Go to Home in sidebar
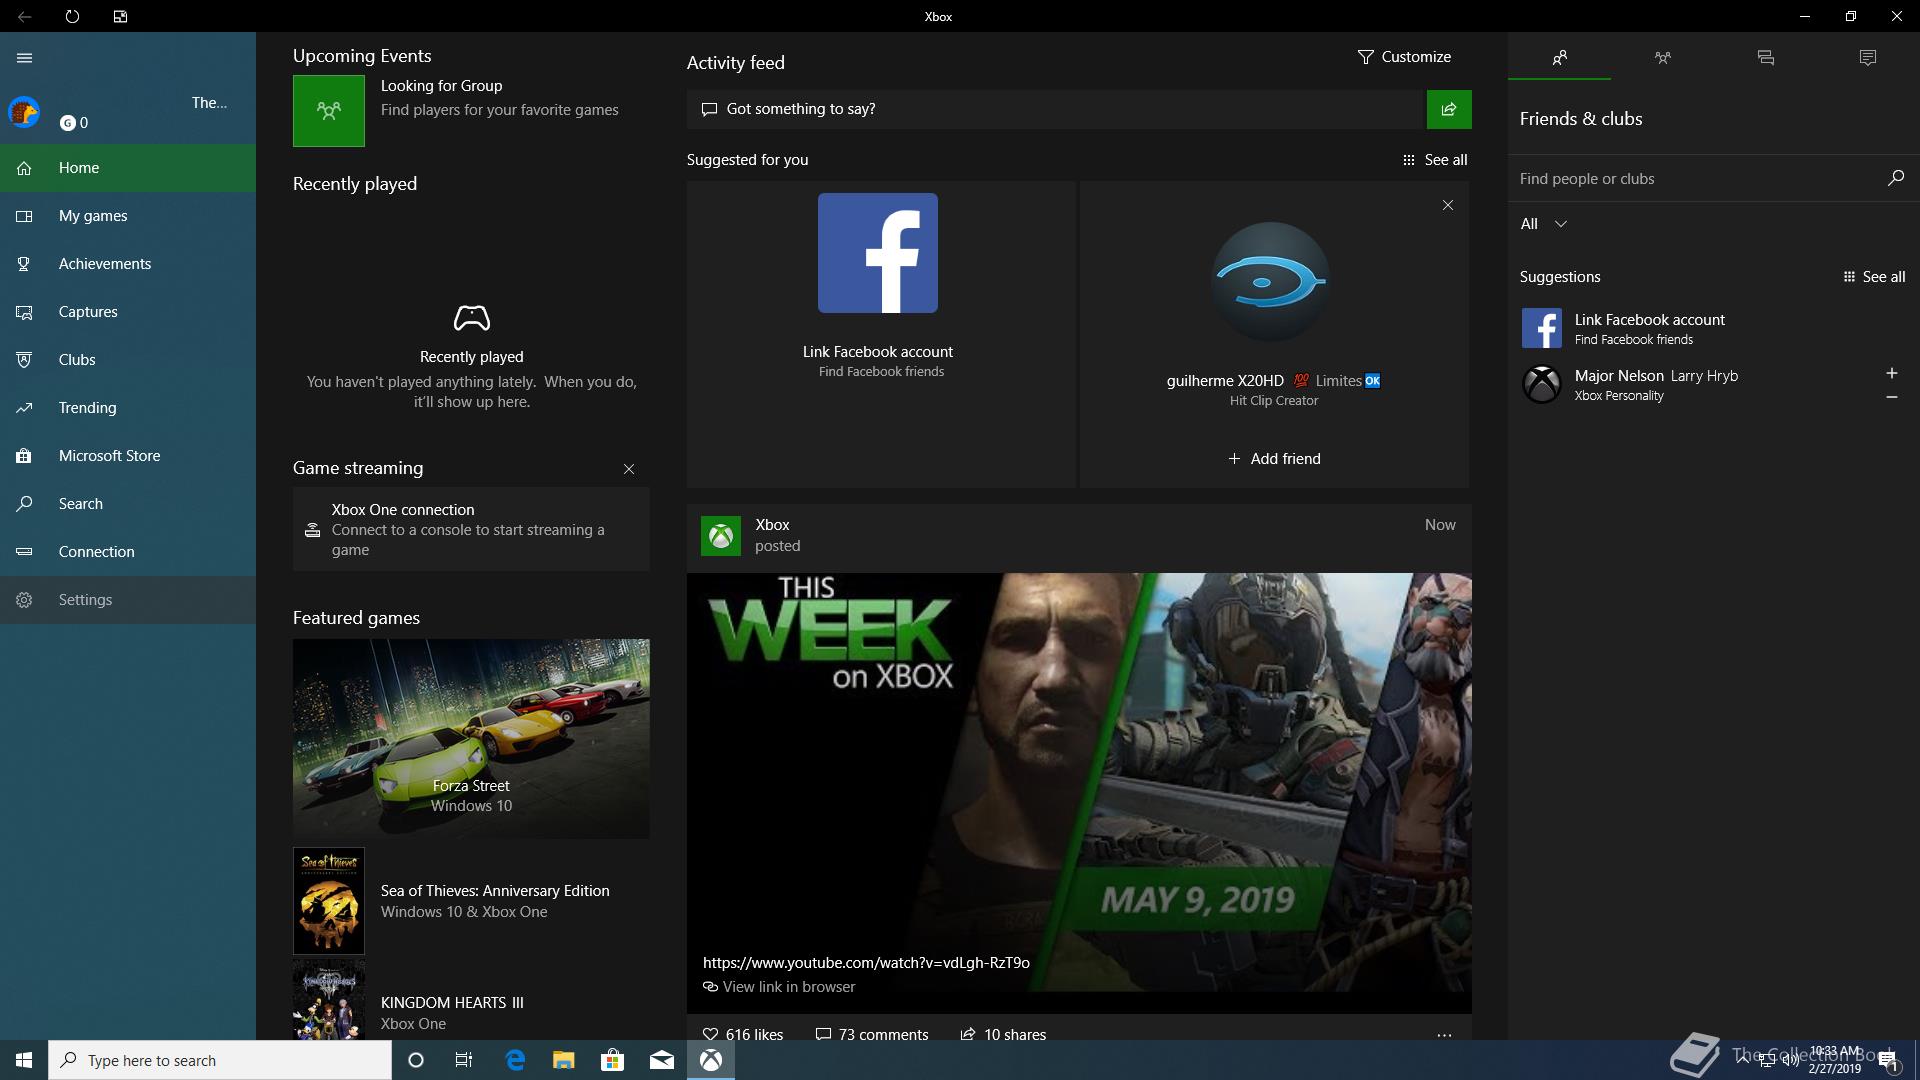 coord(128,168)
